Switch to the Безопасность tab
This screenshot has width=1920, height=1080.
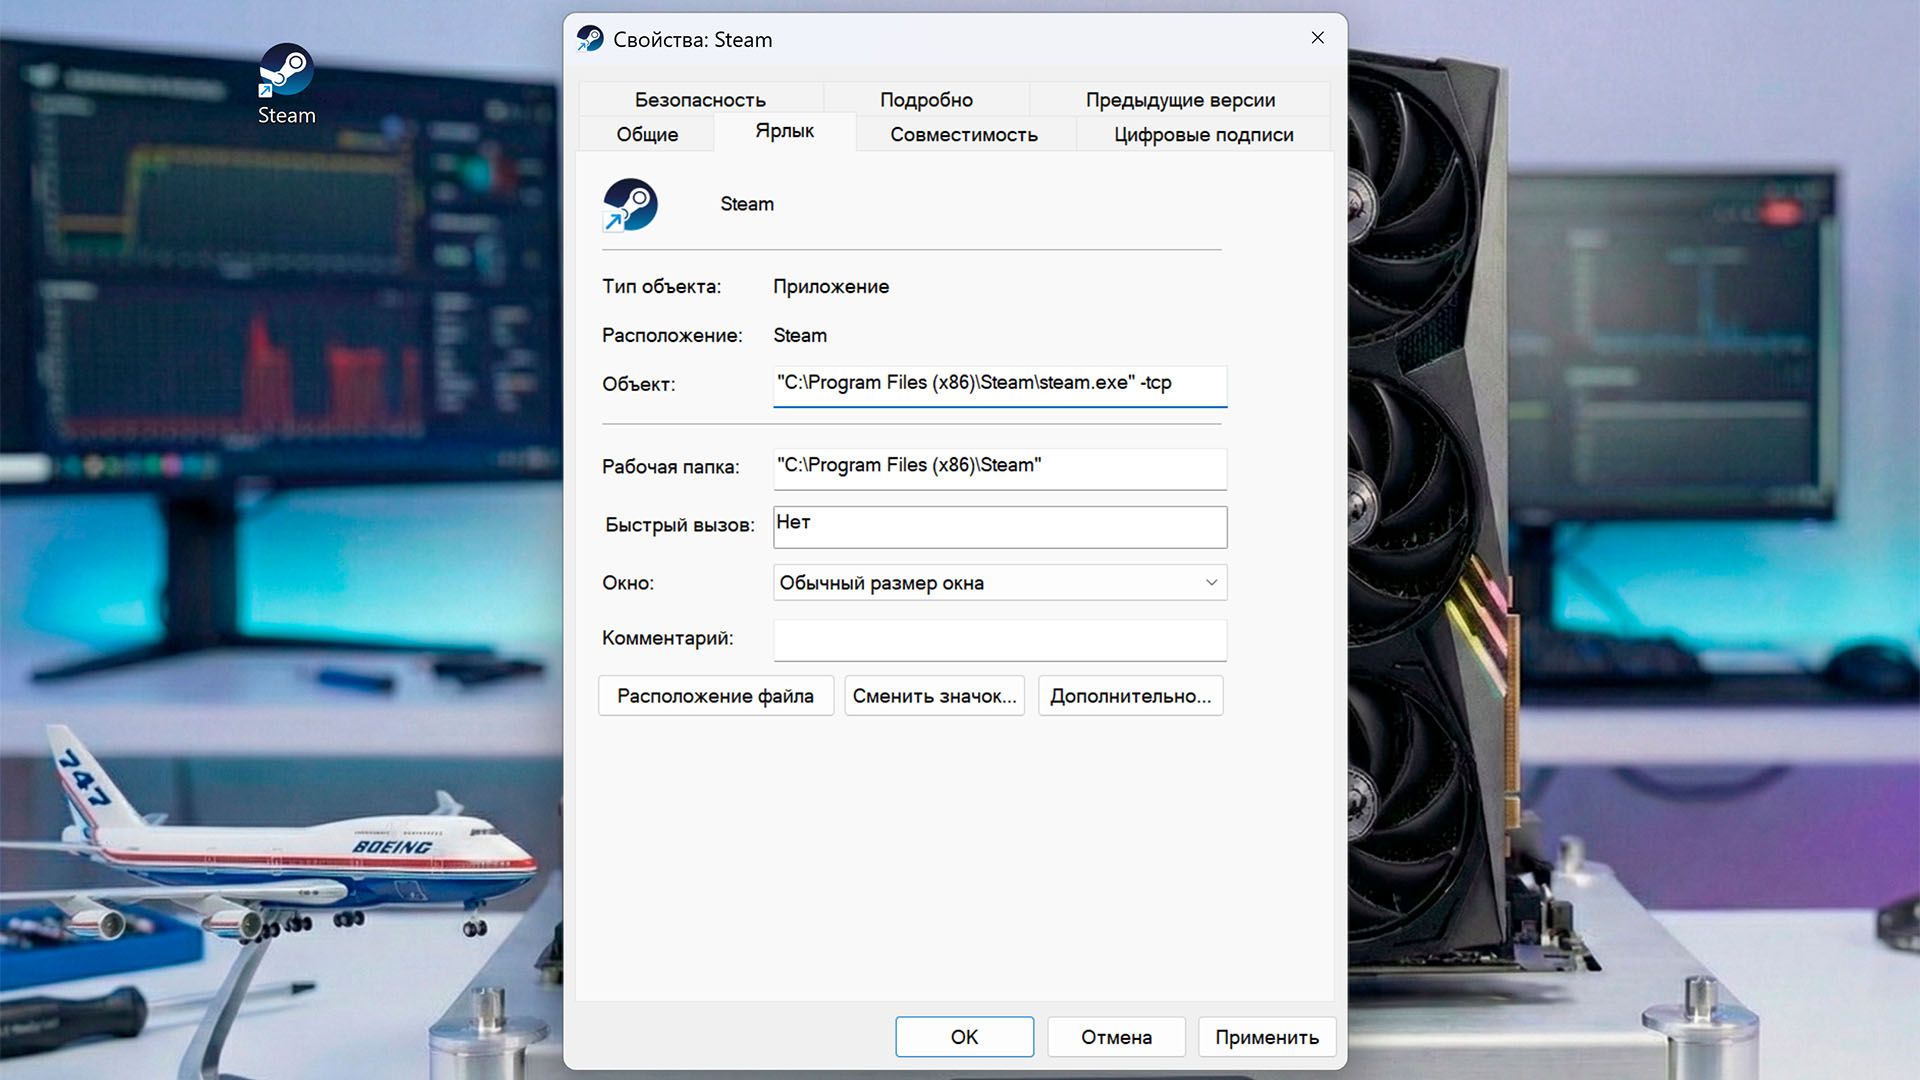(x=700, y=100)
